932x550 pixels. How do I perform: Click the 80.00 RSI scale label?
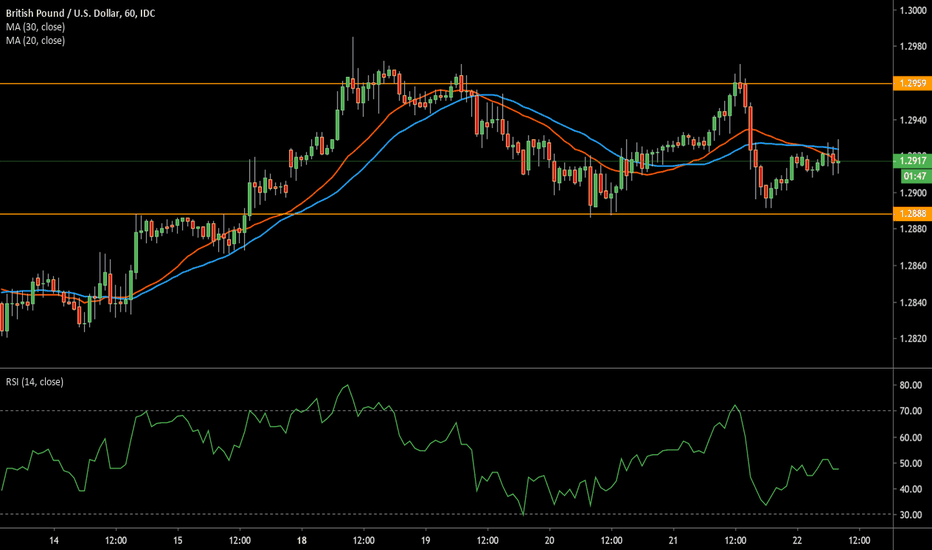tap(909, 384)
